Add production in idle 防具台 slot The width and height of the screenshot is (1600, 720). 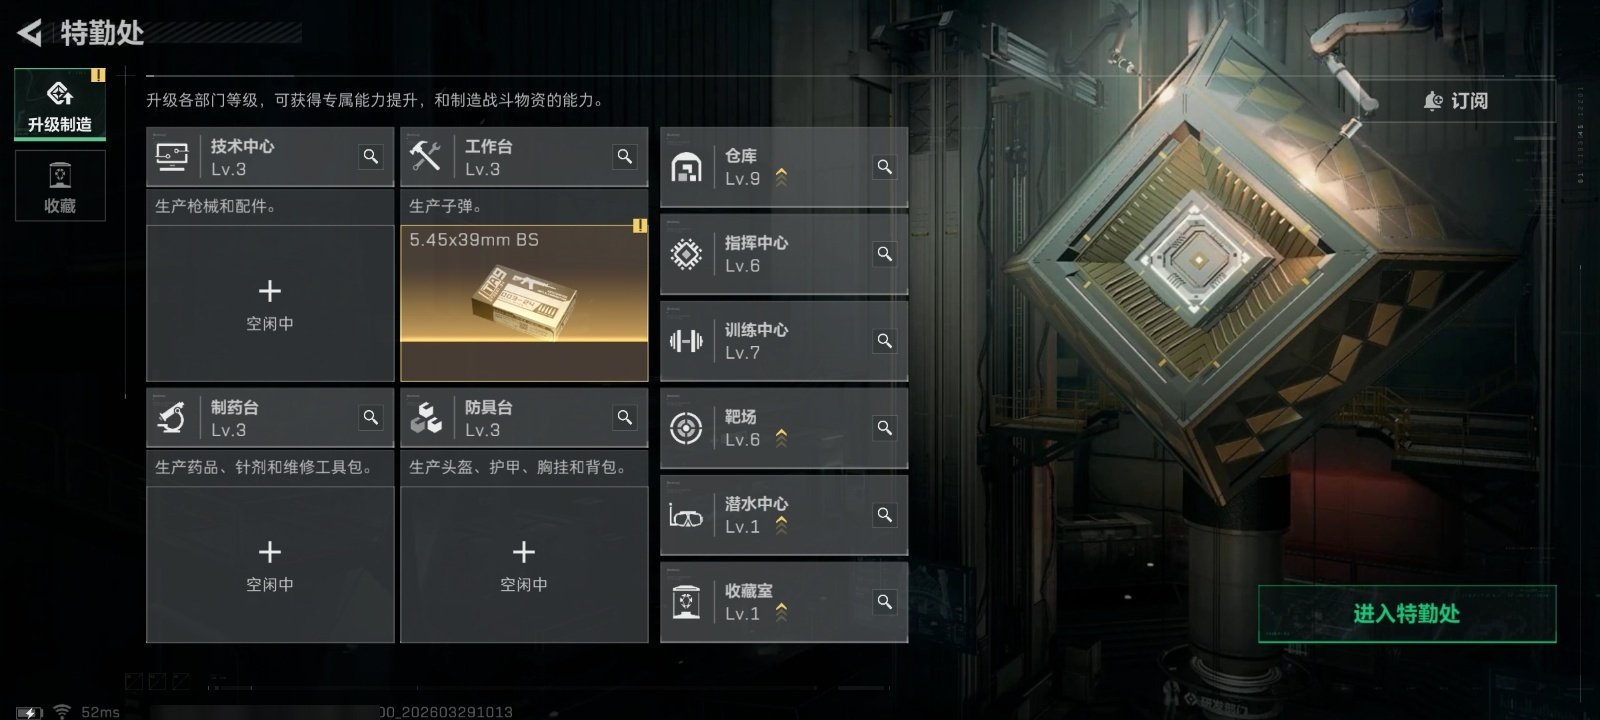524,564
